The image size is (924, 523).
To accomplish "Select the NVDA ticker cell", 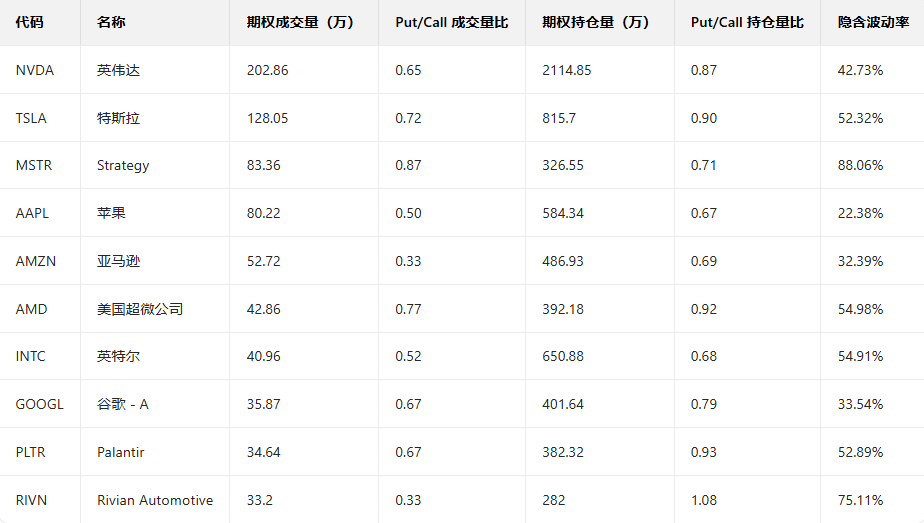I will click(x=35, y=70).
